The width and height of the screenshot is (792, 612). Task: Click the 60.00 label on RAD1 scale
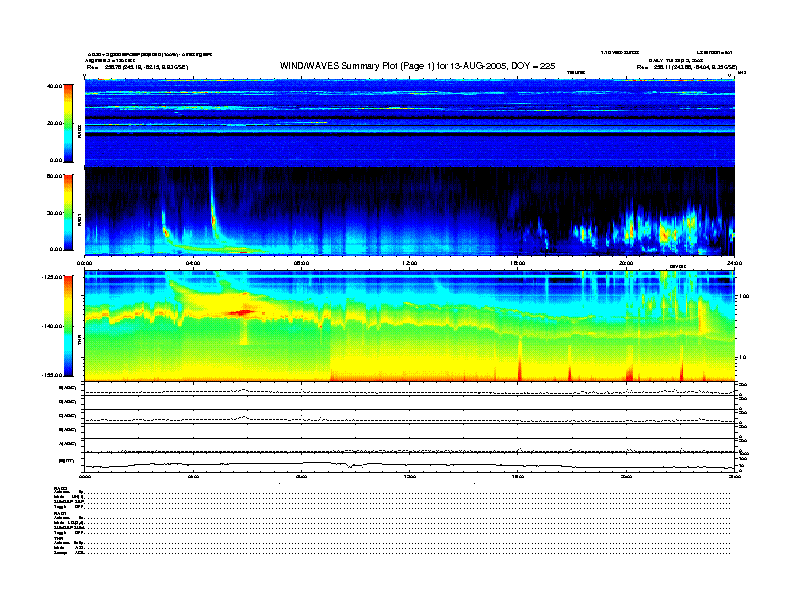[54, 176]
